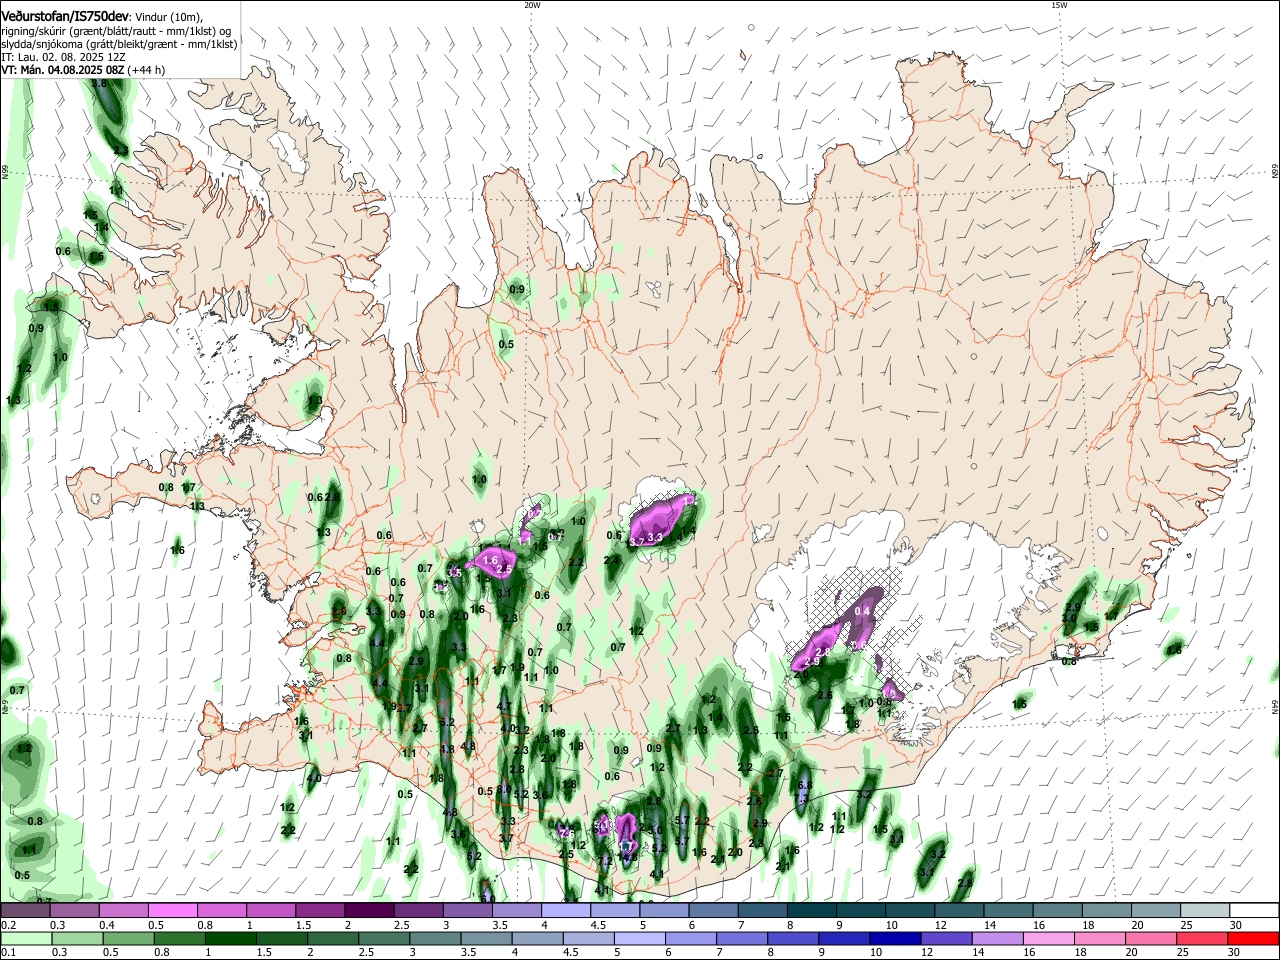
Task: Click the bright red swatch after 30 in the lower row
Action: coord(1253,939)
